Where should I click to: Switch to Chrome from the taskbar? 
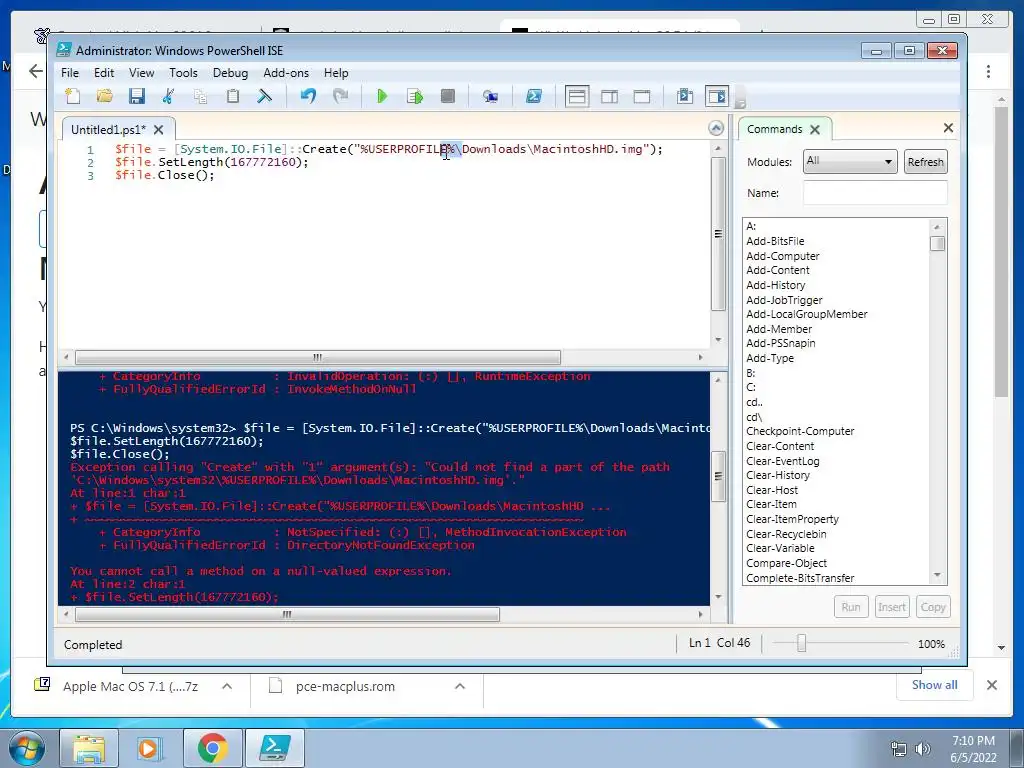(x=213, y=748)
